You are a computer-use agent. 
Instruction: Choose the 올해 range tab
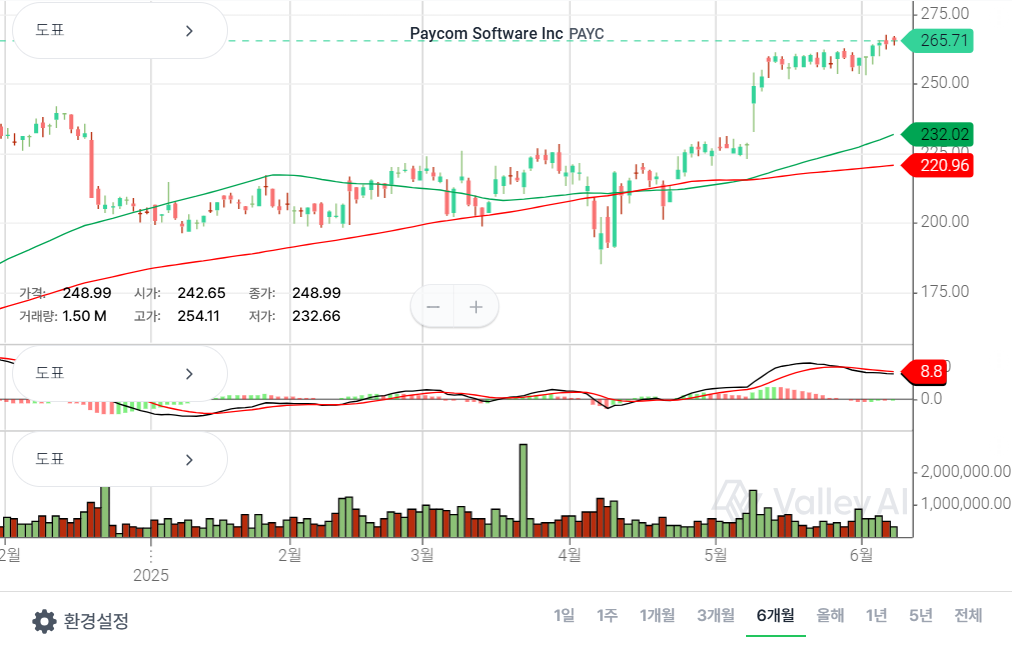[830, 615]
